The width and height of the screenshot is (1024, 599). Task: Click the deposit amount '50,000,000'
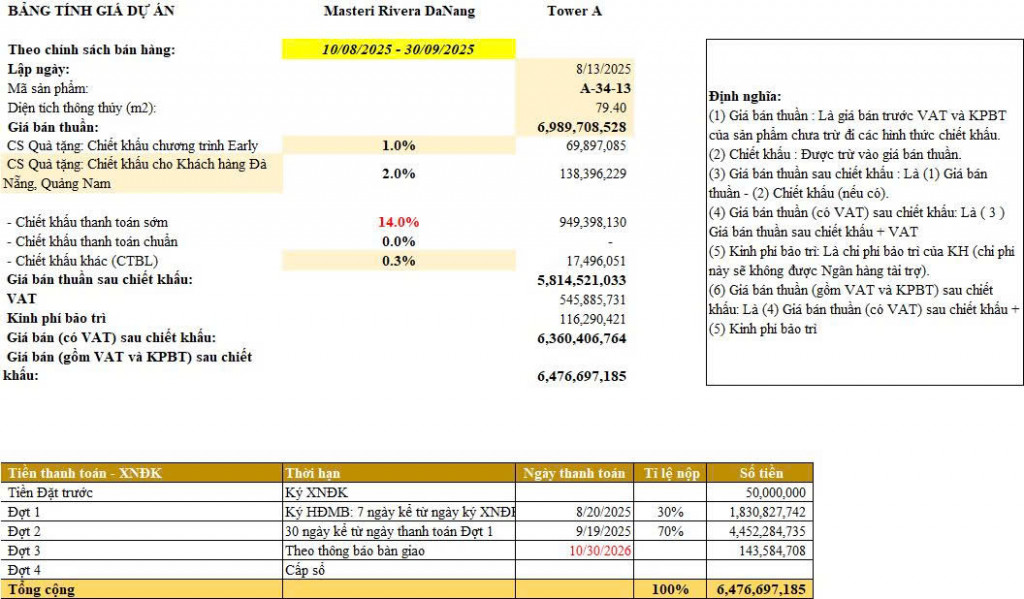775,493
